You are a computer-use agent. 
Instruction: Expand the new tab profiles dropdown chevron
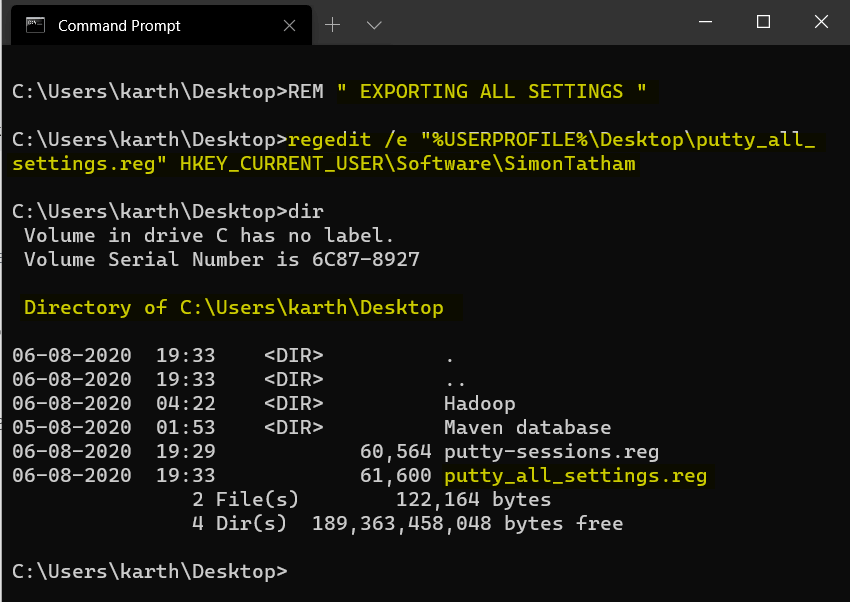pos(374,24)
